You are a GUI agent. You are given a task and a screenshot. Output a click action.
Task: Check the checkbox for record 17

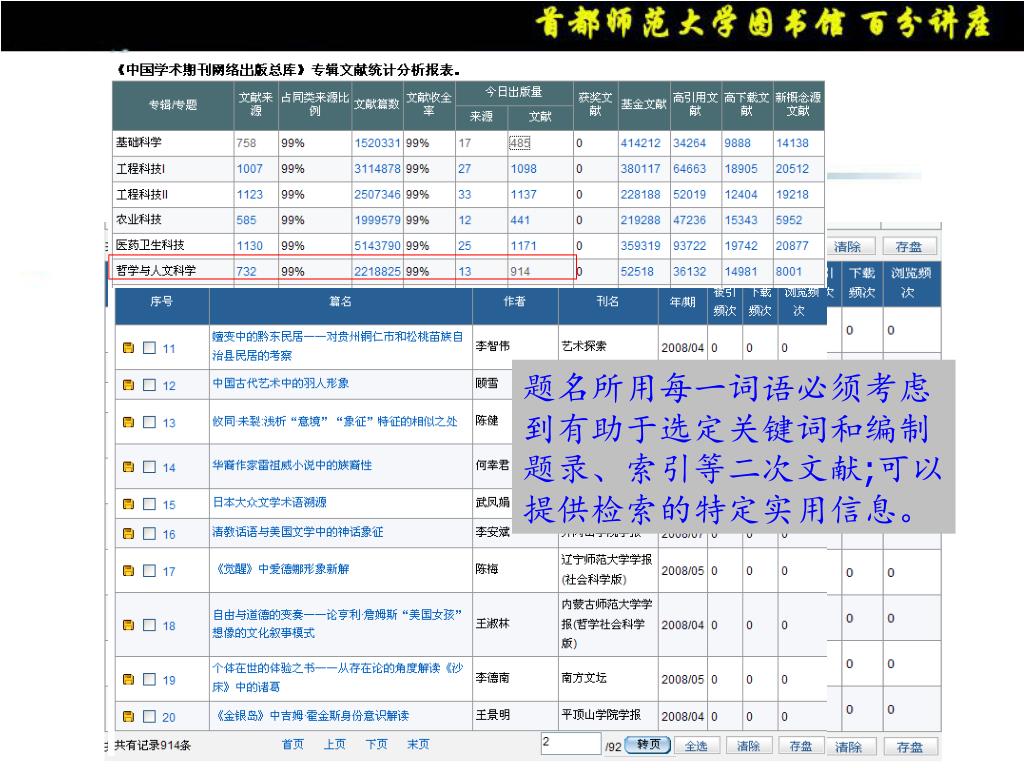(x=150, y=571)
